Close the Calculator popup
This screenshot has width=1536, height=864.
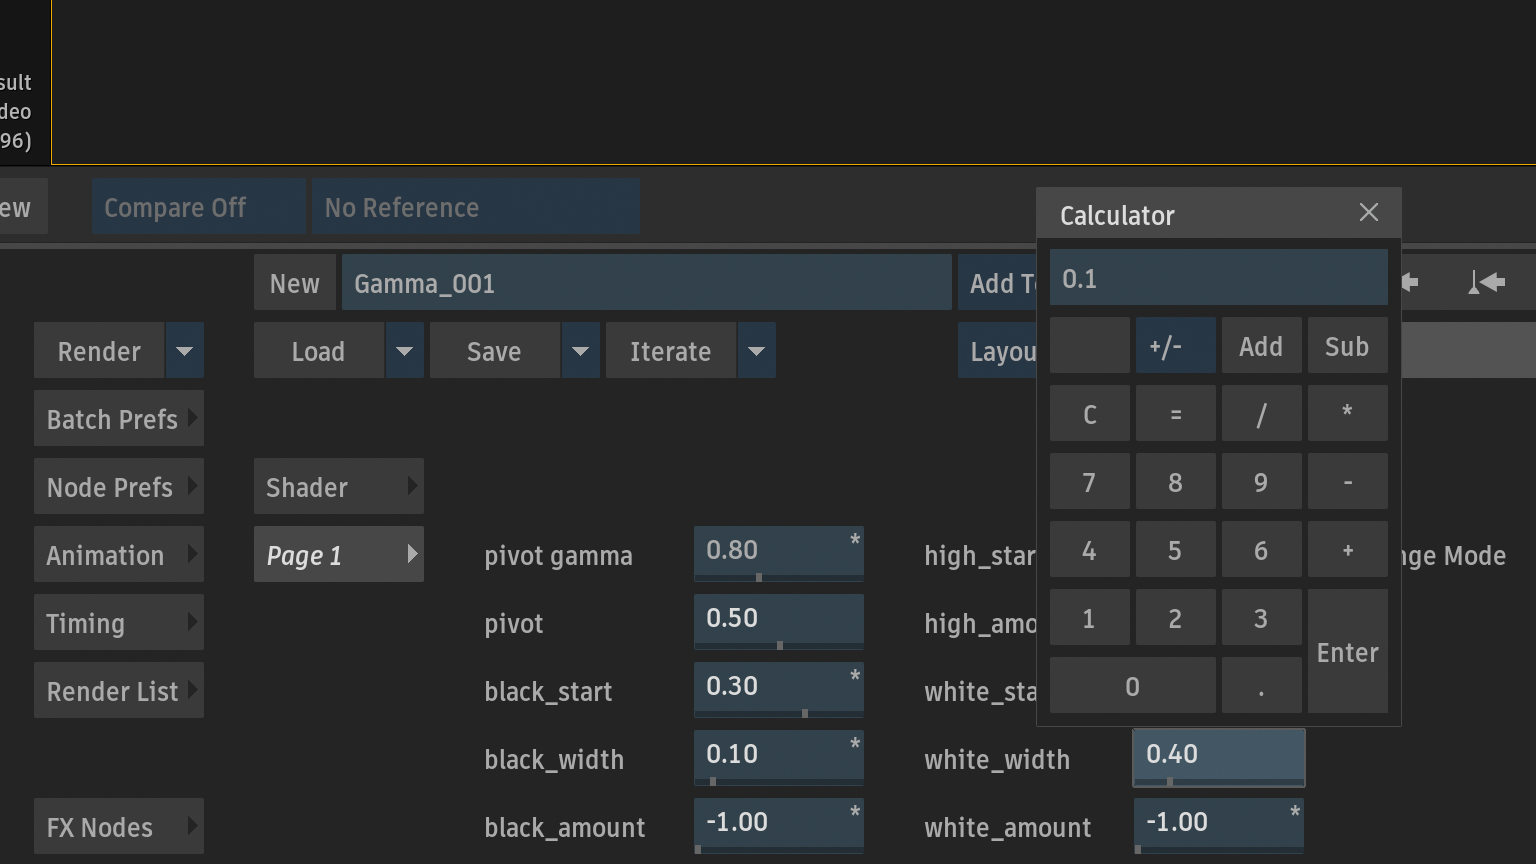click(1369, 213)
